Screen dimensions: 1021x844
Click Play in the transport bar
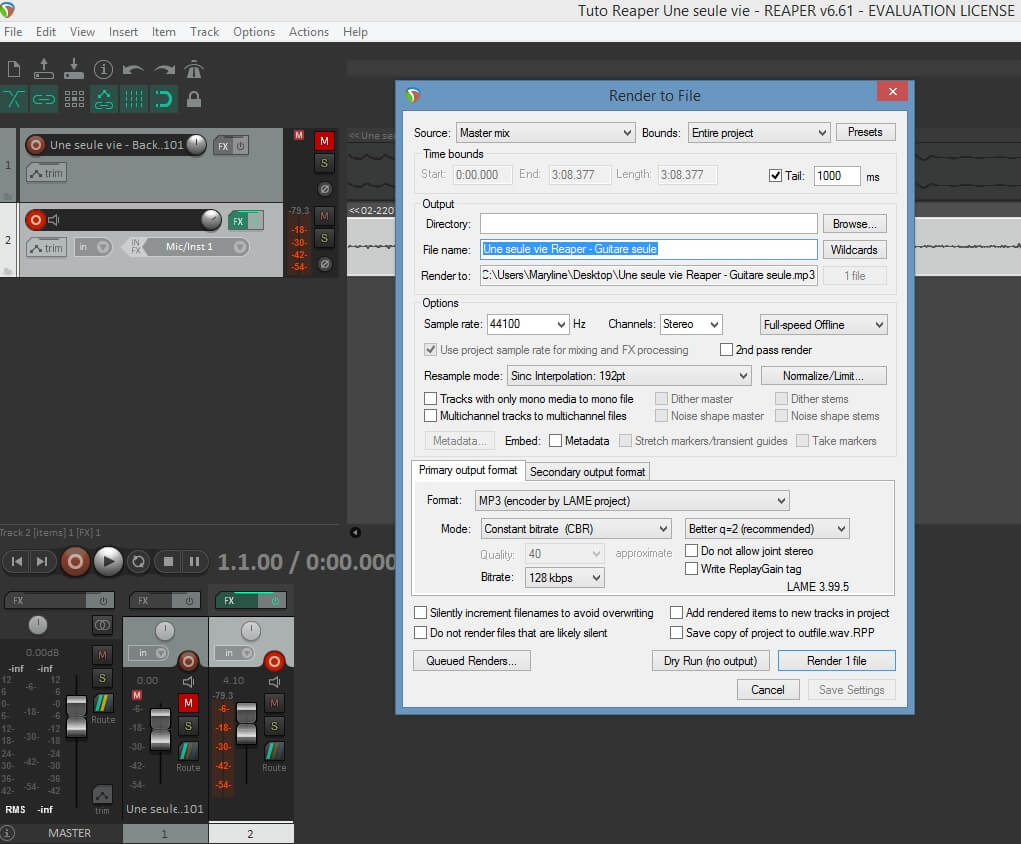108,561
